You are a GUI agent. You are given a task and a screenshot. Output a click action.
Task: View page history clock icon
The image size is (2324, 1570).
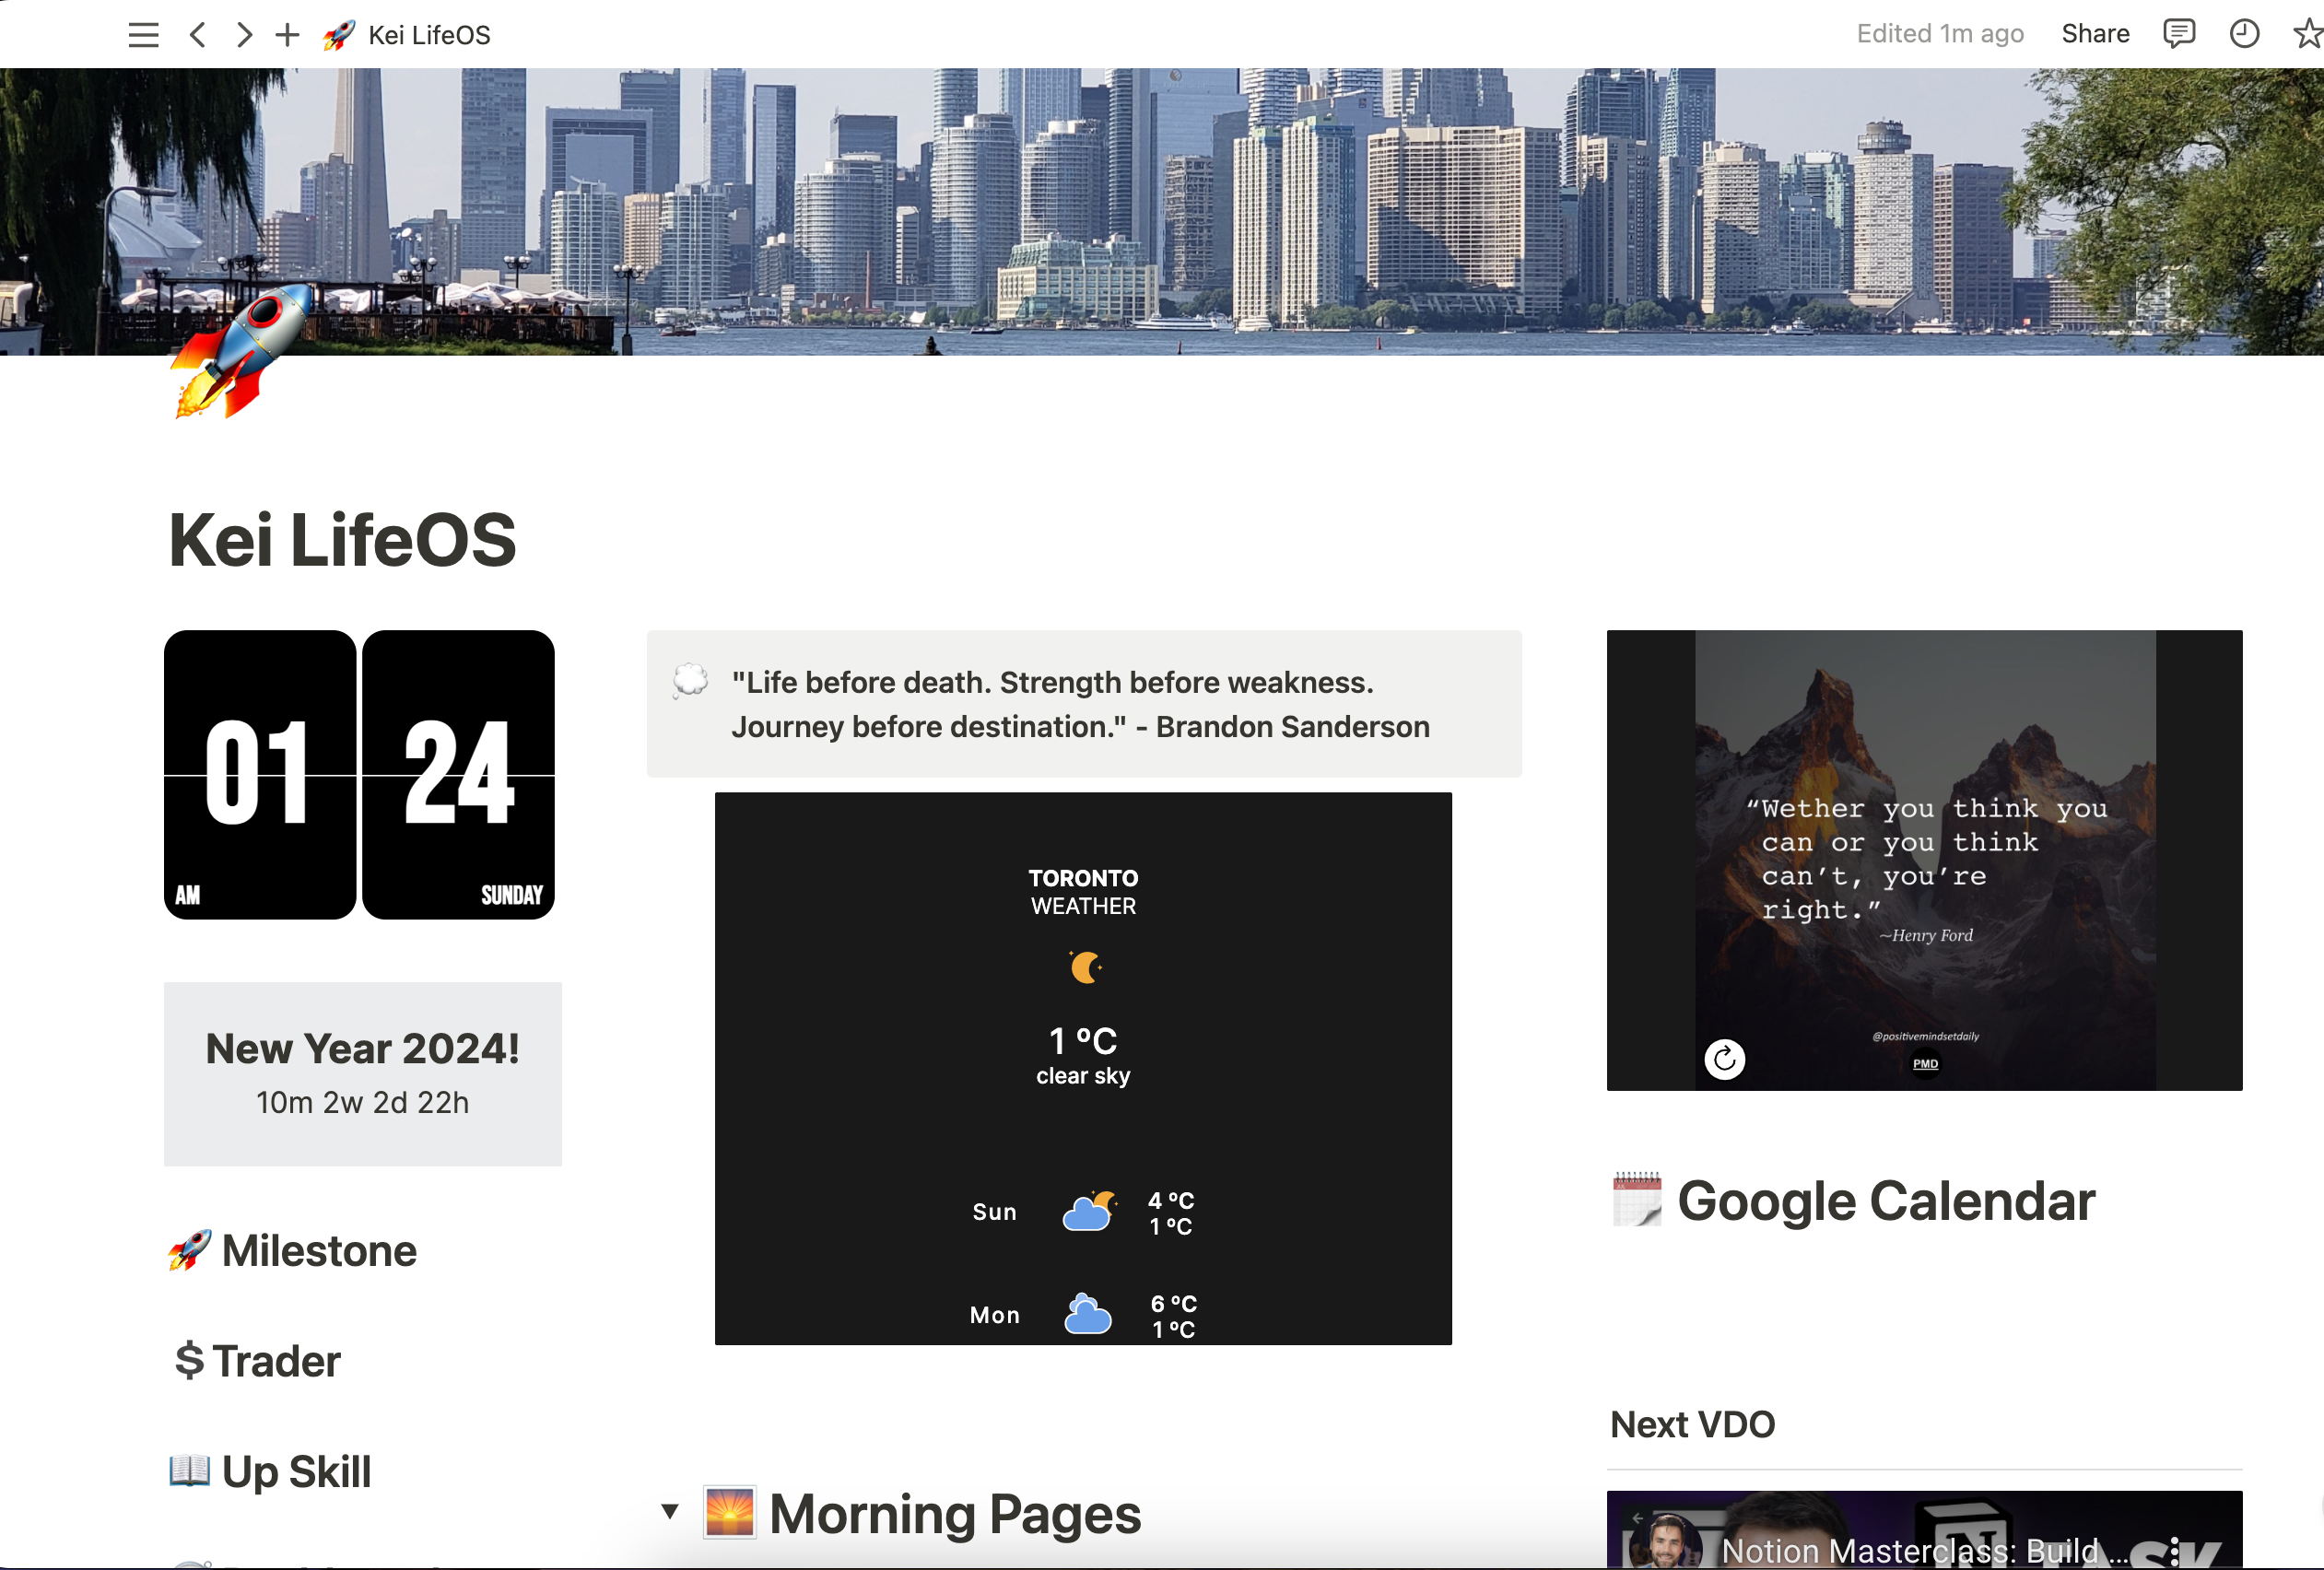click(2244, 34)
